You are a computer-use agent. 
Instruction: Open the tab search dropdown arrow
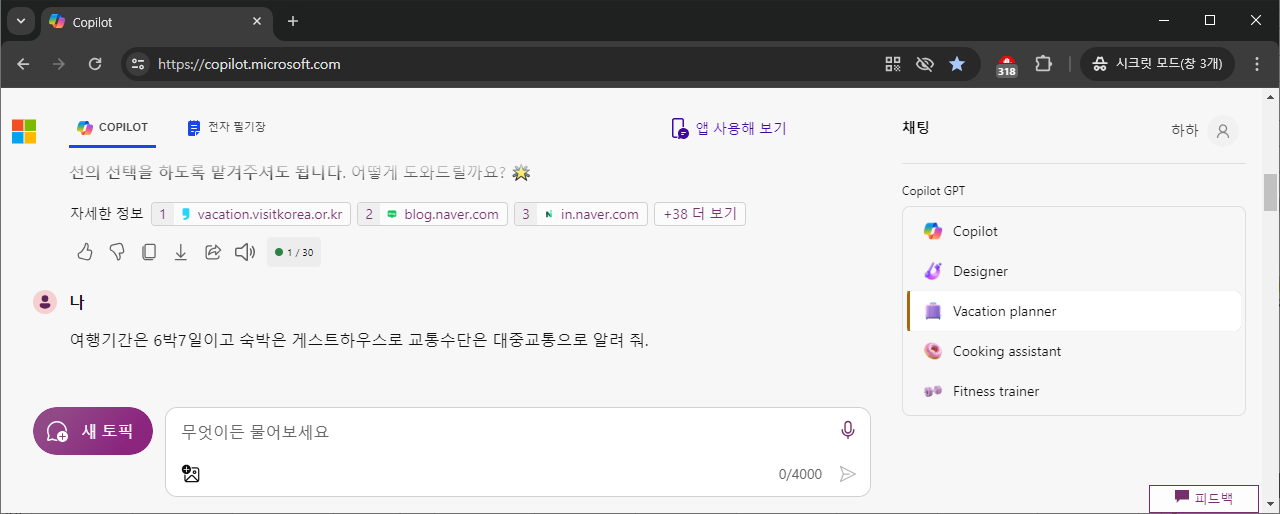tap(21, 21)
